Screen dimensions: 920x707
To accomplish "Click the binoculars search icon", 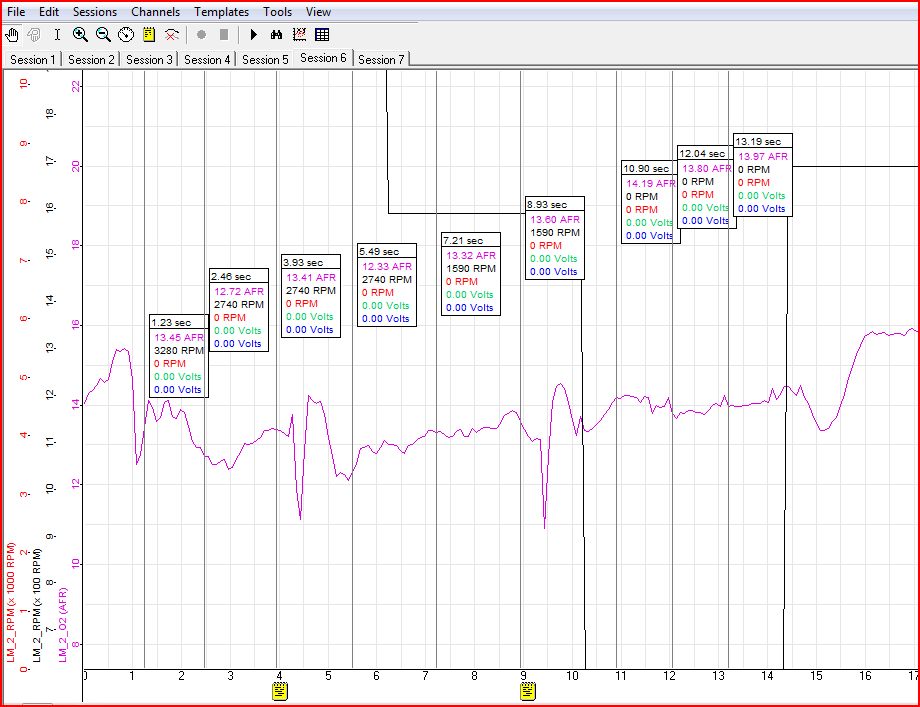I will click(276, 35).
